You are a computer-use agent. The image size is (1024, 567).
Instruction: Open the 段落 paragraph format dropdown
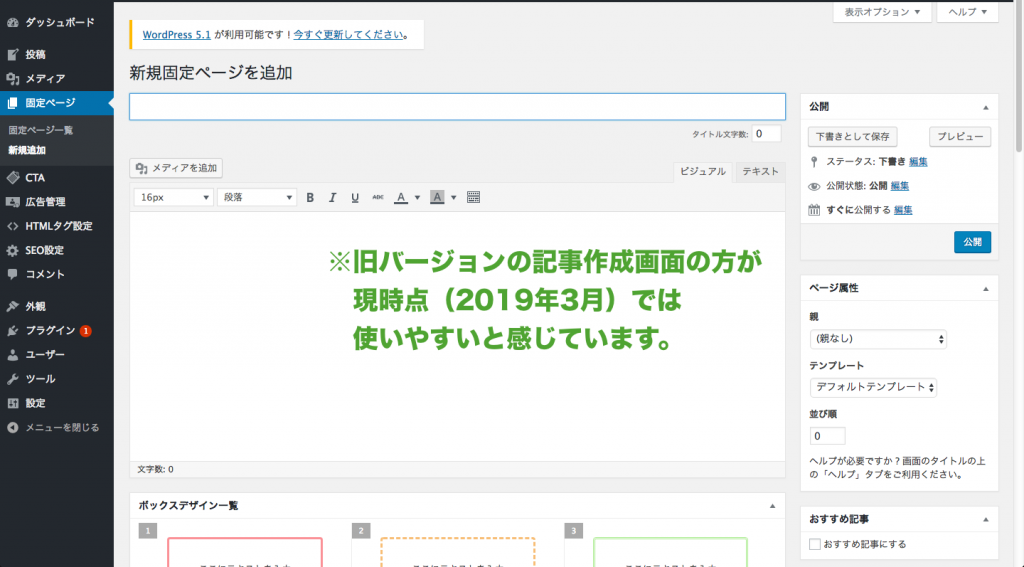[256, 198]
